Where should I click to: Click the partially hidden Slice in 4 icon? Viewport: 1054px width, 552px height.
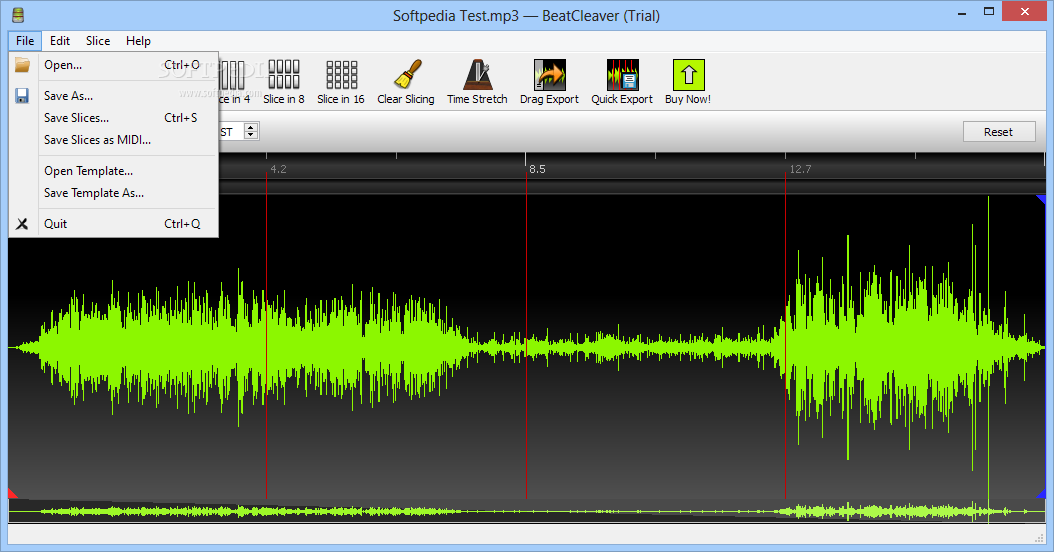coord(233,74)
